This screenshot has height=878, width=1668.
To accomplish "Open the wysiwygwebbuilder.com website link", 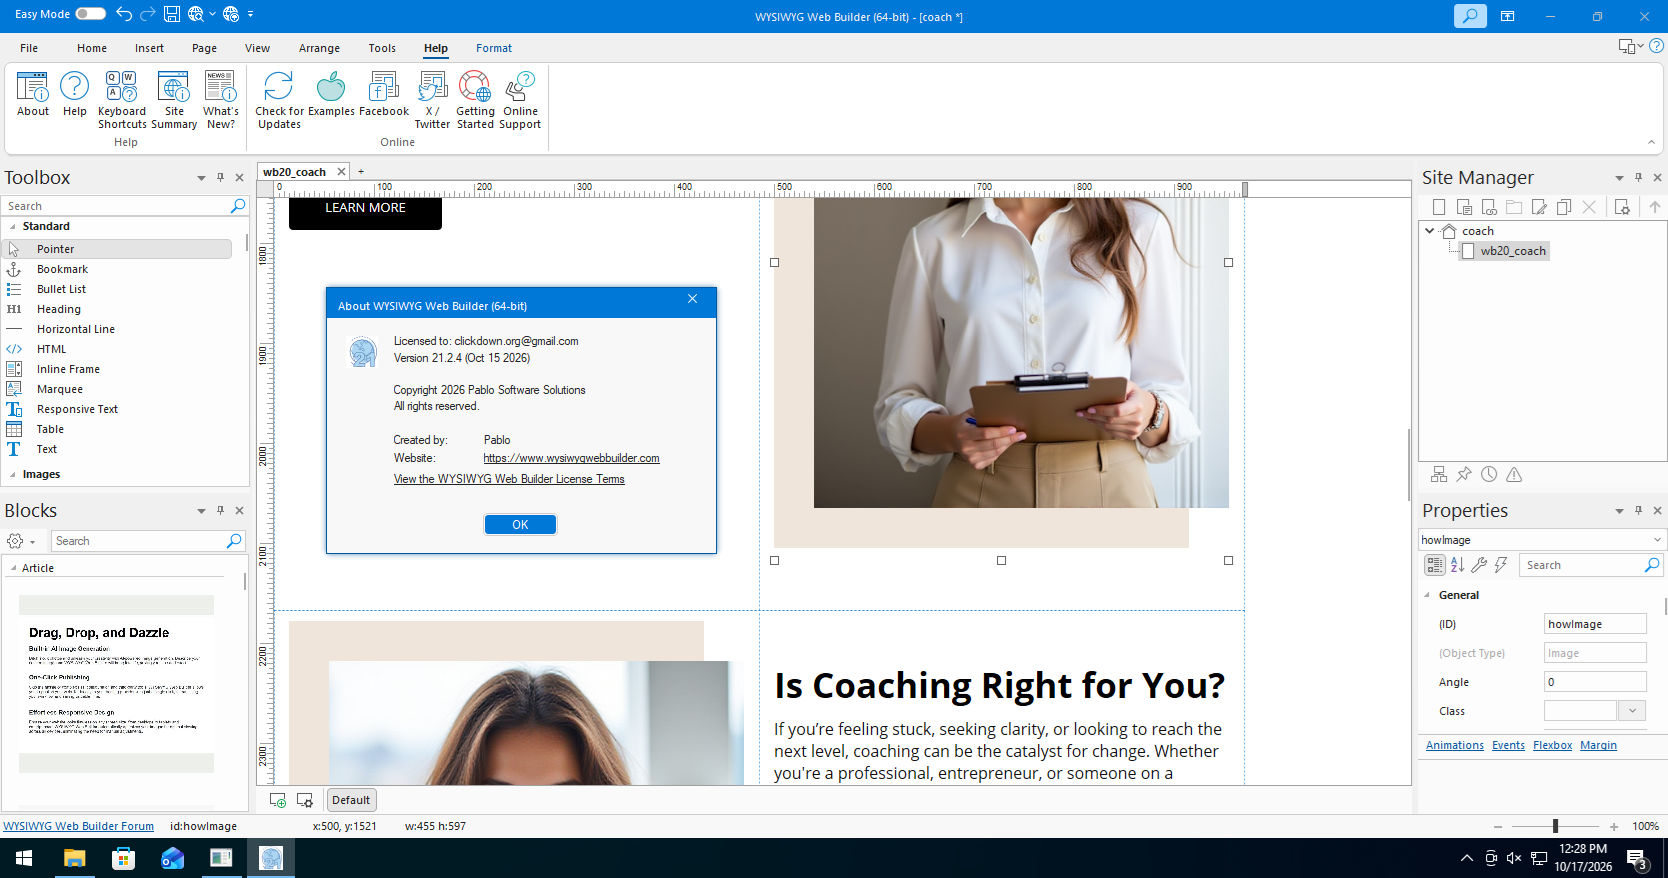I will (571, 458).
